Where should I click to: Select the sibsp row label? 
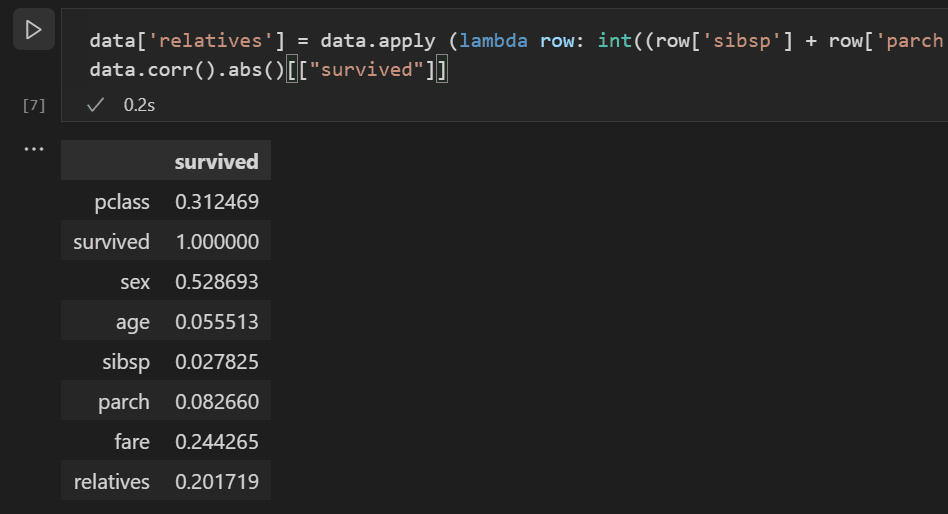pyautogui.click(x=125, y=362)
